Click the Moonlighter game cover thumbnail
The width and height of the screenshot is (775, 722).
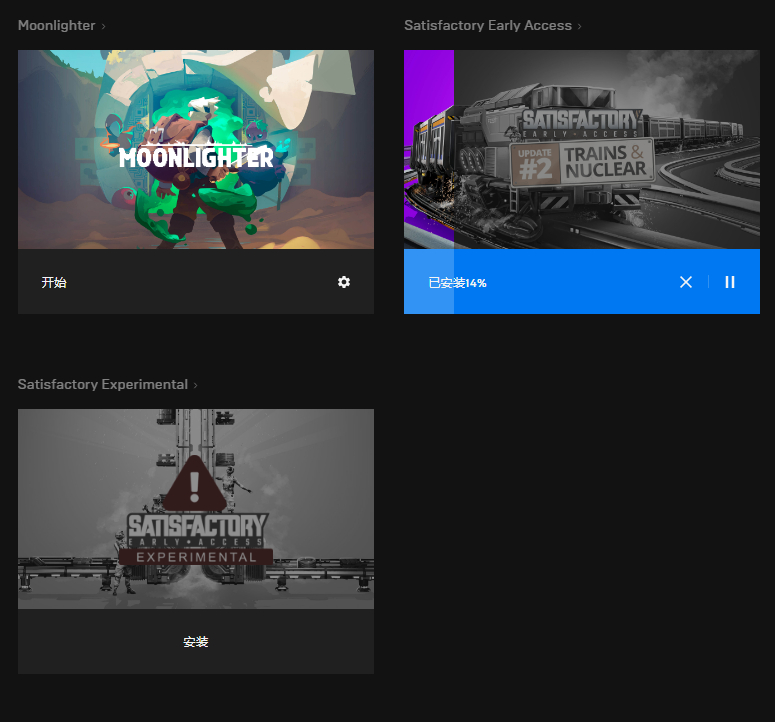coord(196,149)
